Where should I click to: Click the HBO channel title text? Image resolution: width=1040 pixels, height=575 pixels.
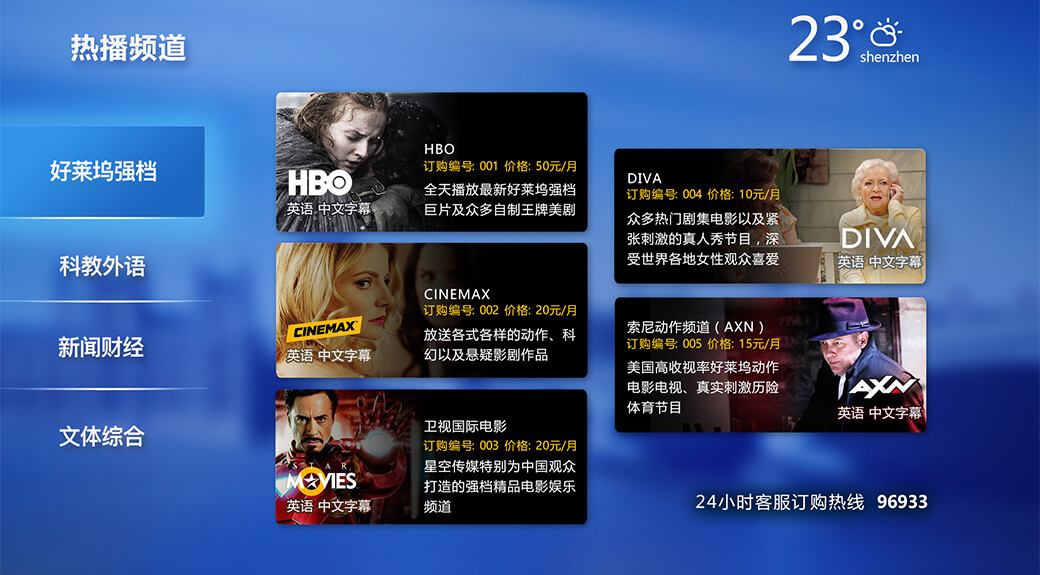[x=439, y=149]
